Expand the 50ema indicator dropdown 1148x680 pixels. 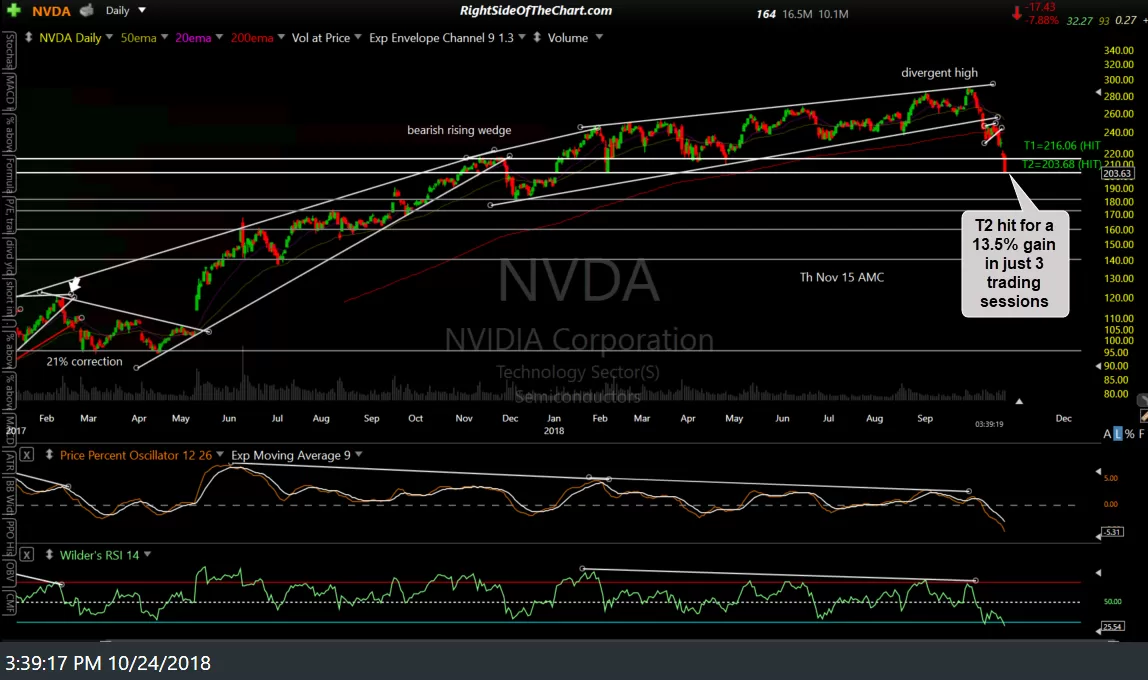click(x=164, y=37)
